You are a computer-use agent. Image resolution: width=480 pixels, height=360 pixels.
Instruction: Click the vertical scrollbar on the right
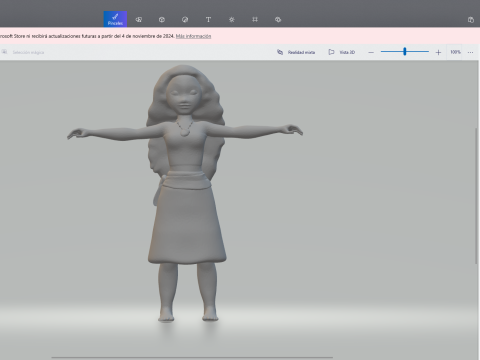tap(476, 196)
